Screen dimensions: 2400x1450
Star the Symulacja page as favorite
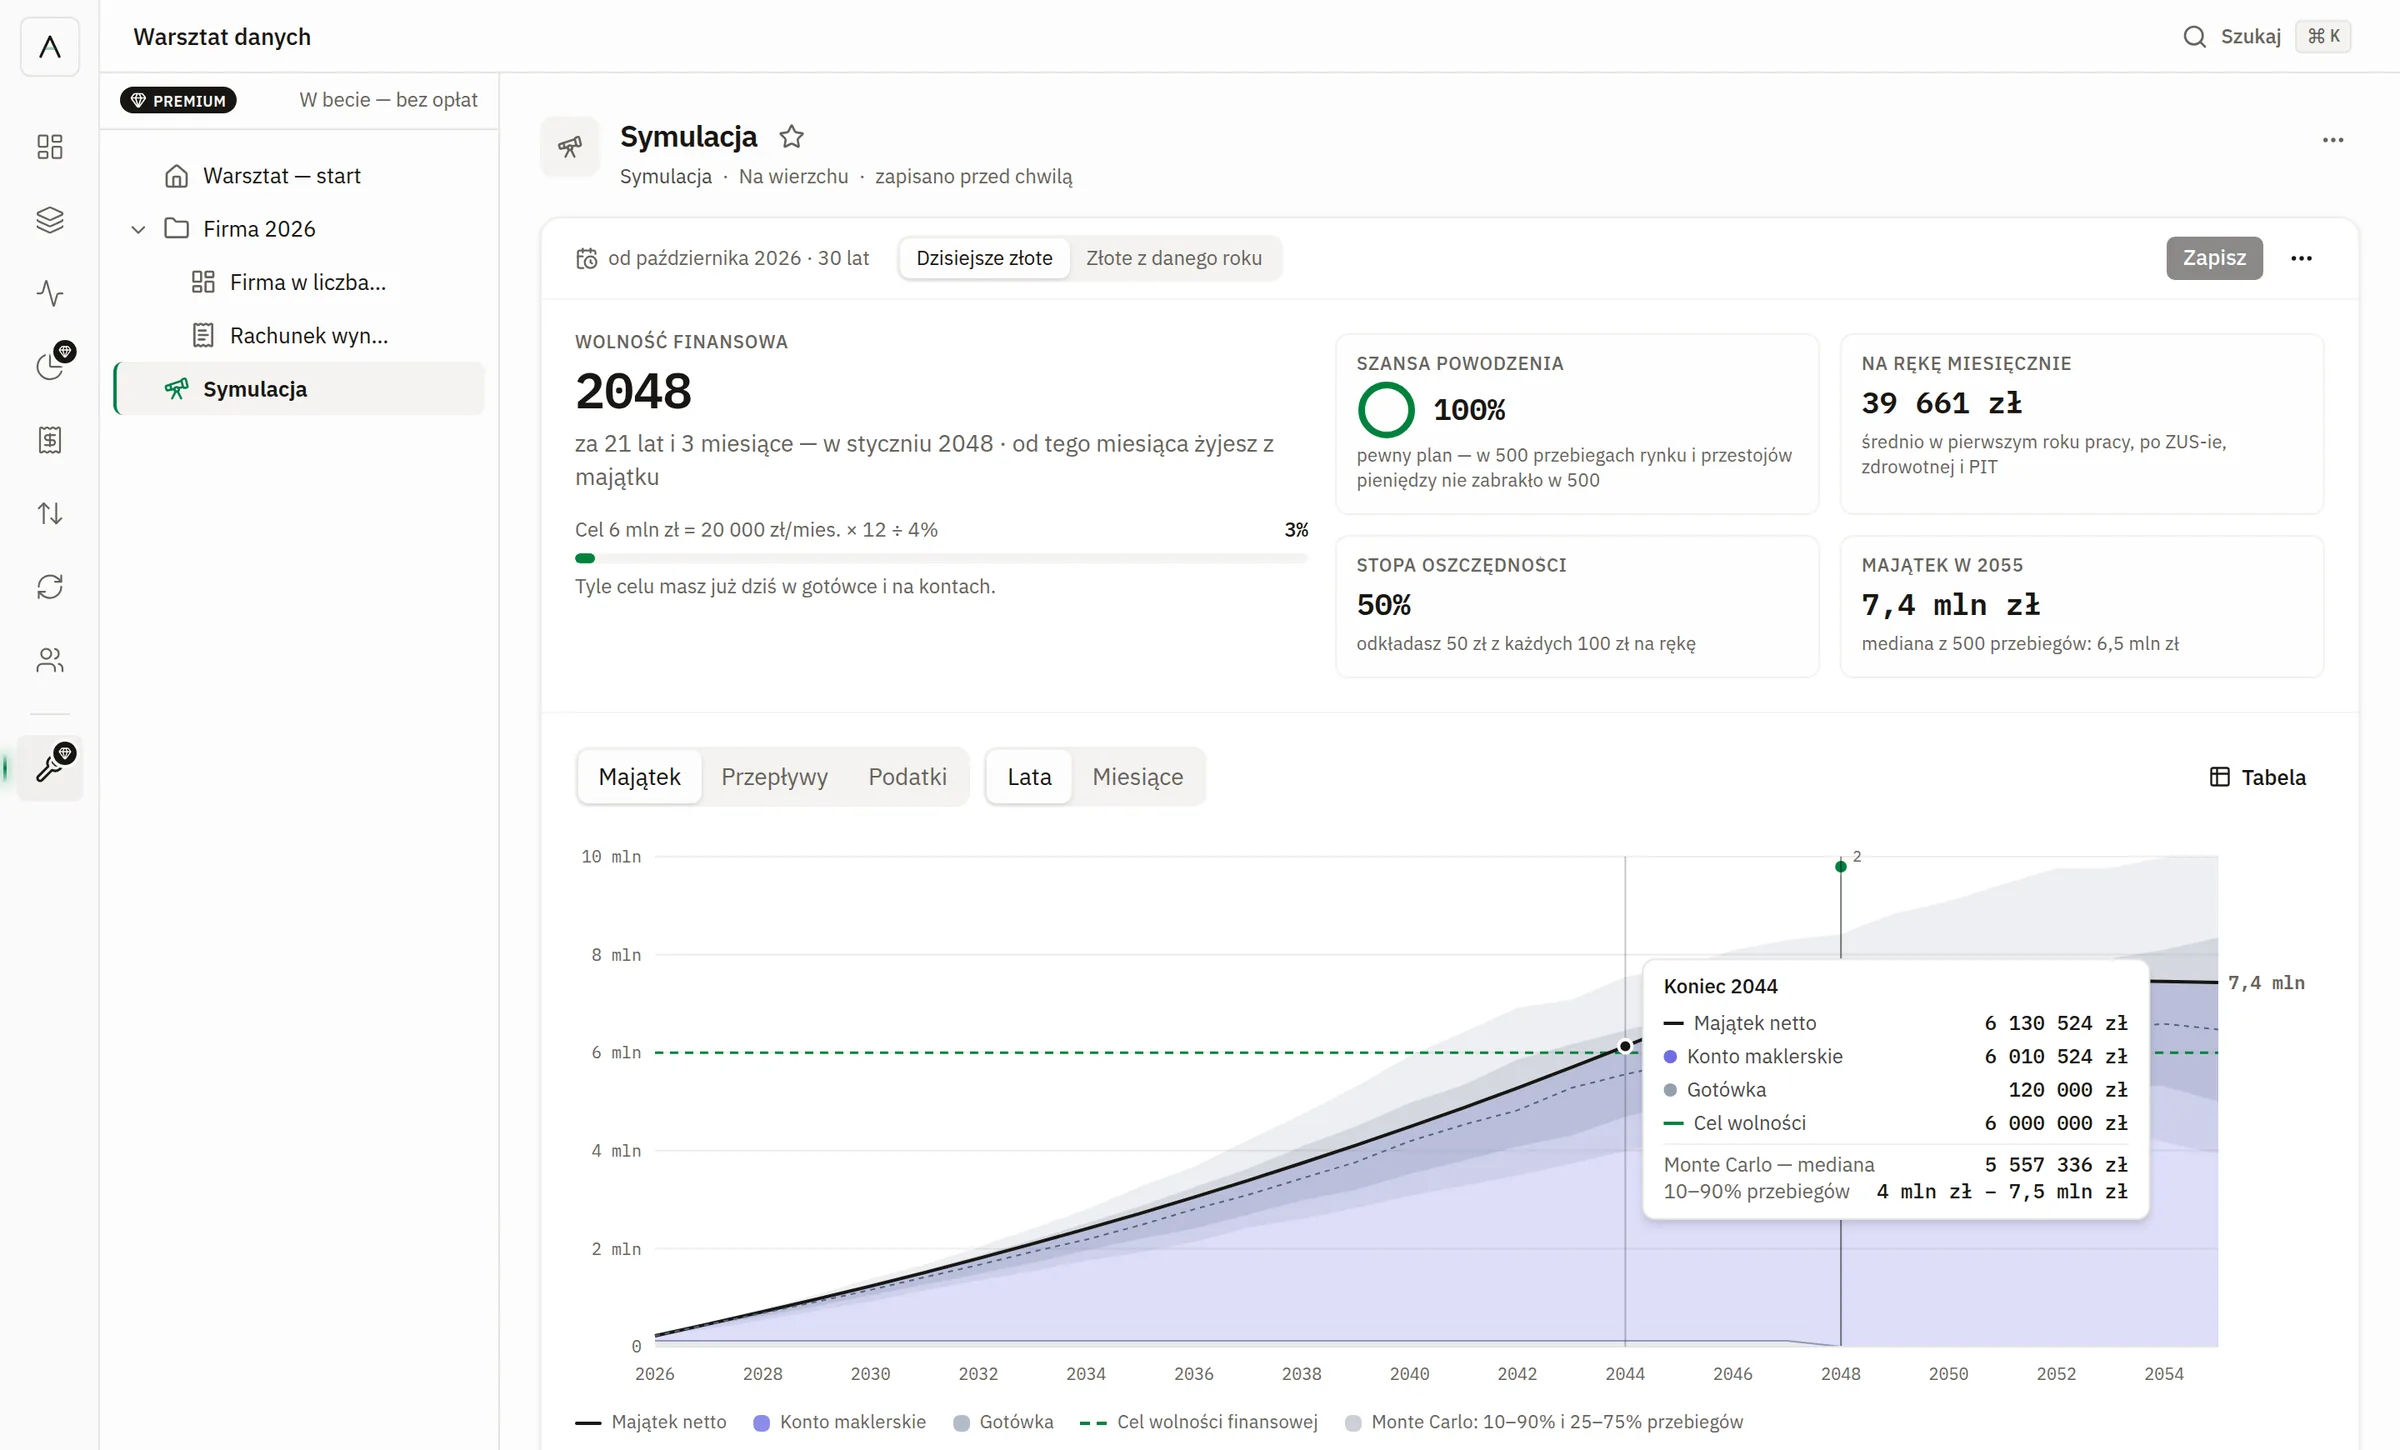[x=791, y=136]
